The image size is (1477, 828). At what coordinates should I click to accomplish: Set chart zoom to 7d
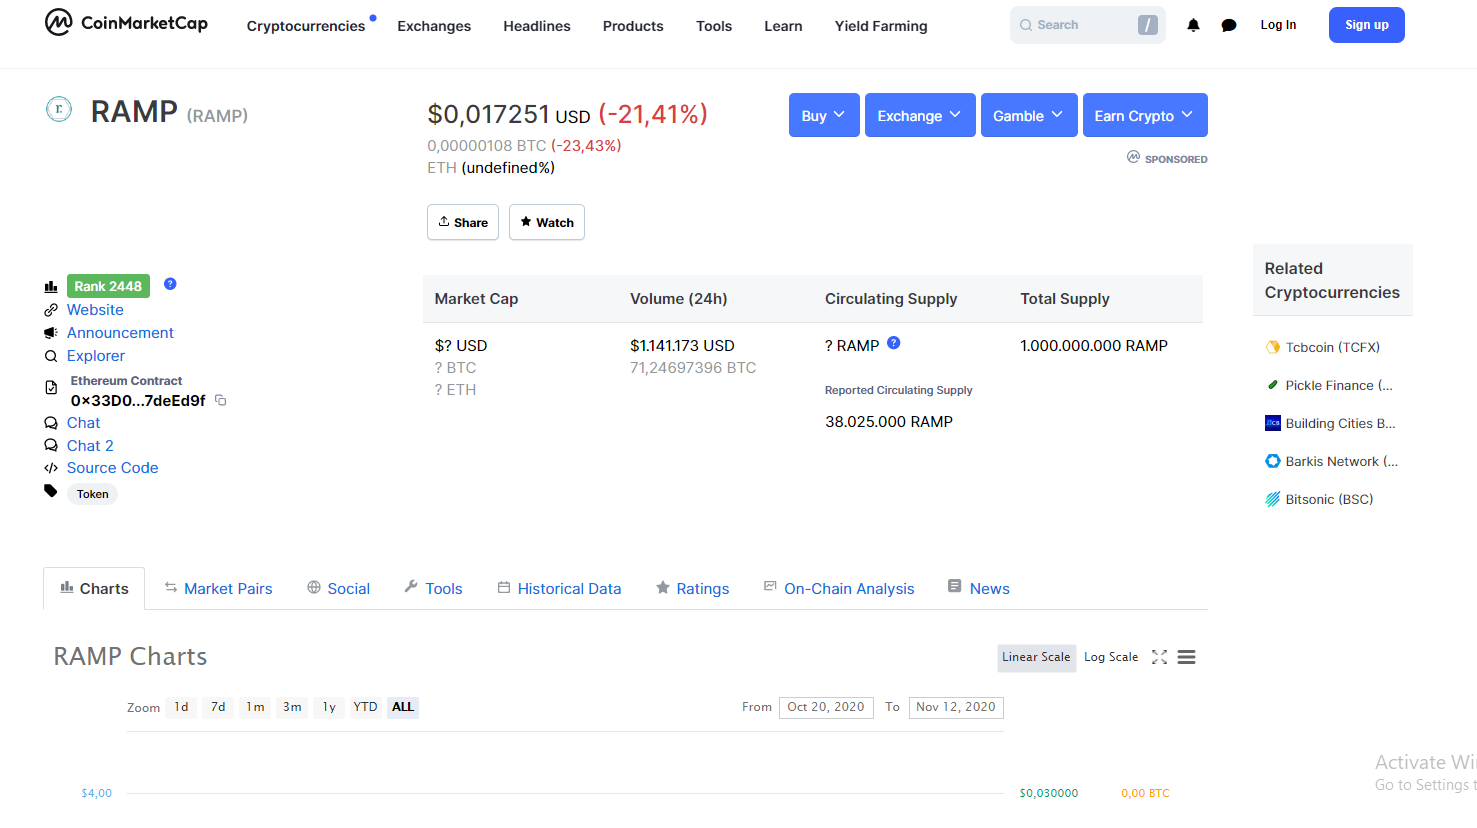[218, 707]
